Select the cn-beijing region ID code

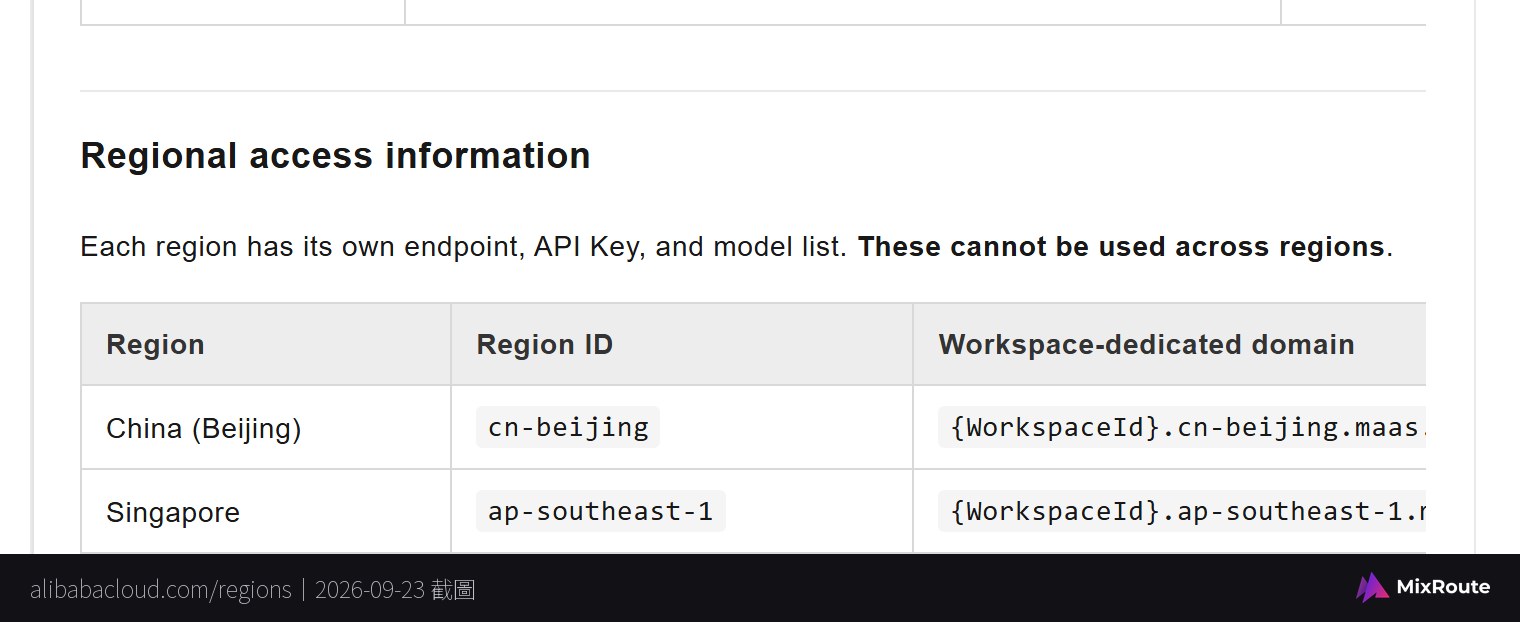[568, 427]
